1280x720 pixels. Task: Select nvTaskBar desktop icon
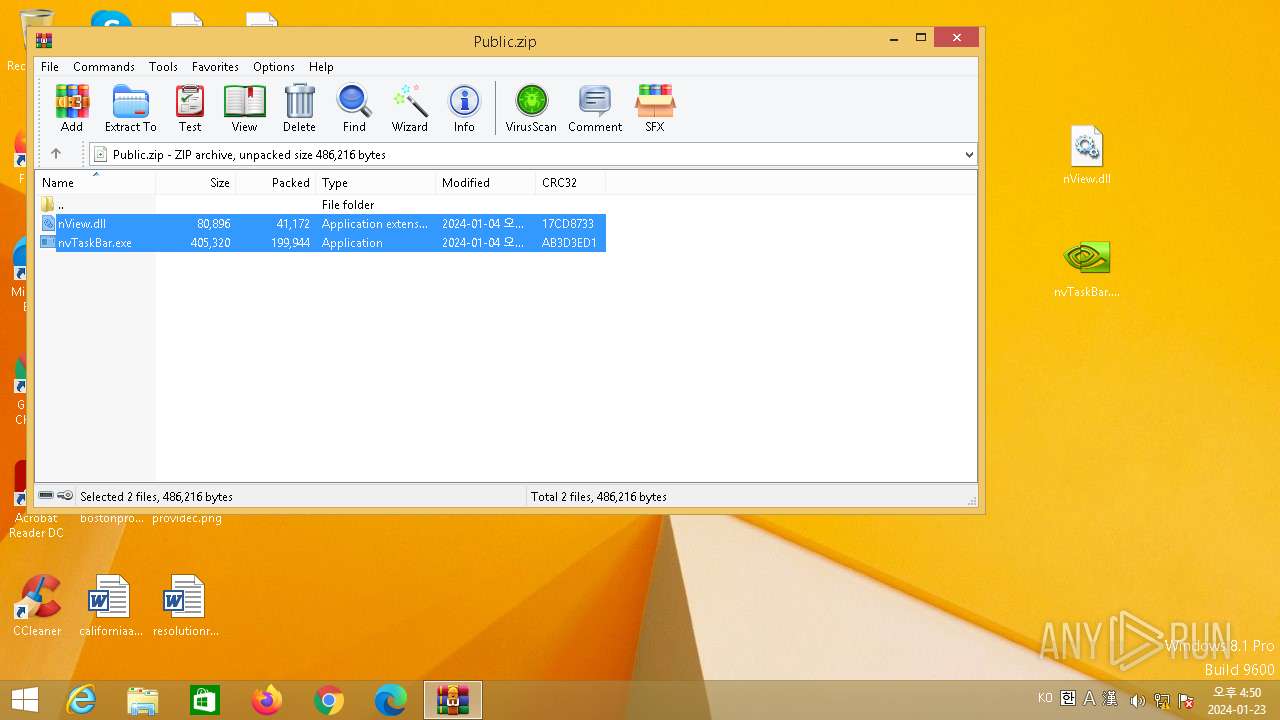1087,268
